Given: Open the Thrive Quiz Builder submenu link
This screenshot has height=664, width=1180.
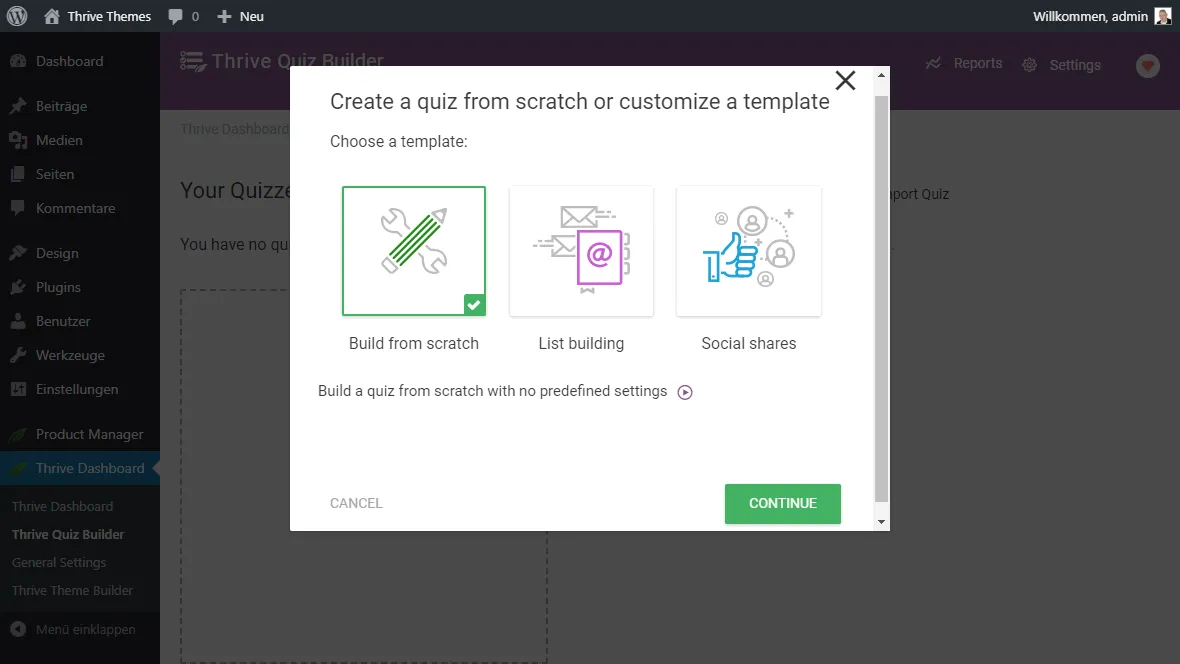Looking at the screenshot, I should tap(68, 535).
